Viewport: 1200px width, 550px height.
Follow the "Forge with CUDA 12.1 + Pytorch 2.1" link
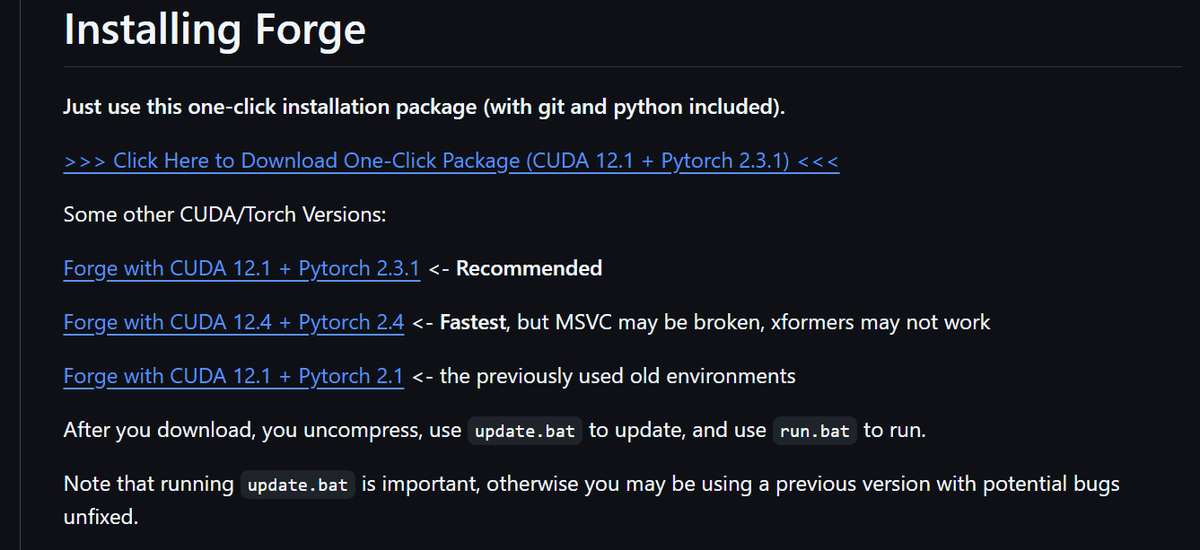click(x=233, y=376)
